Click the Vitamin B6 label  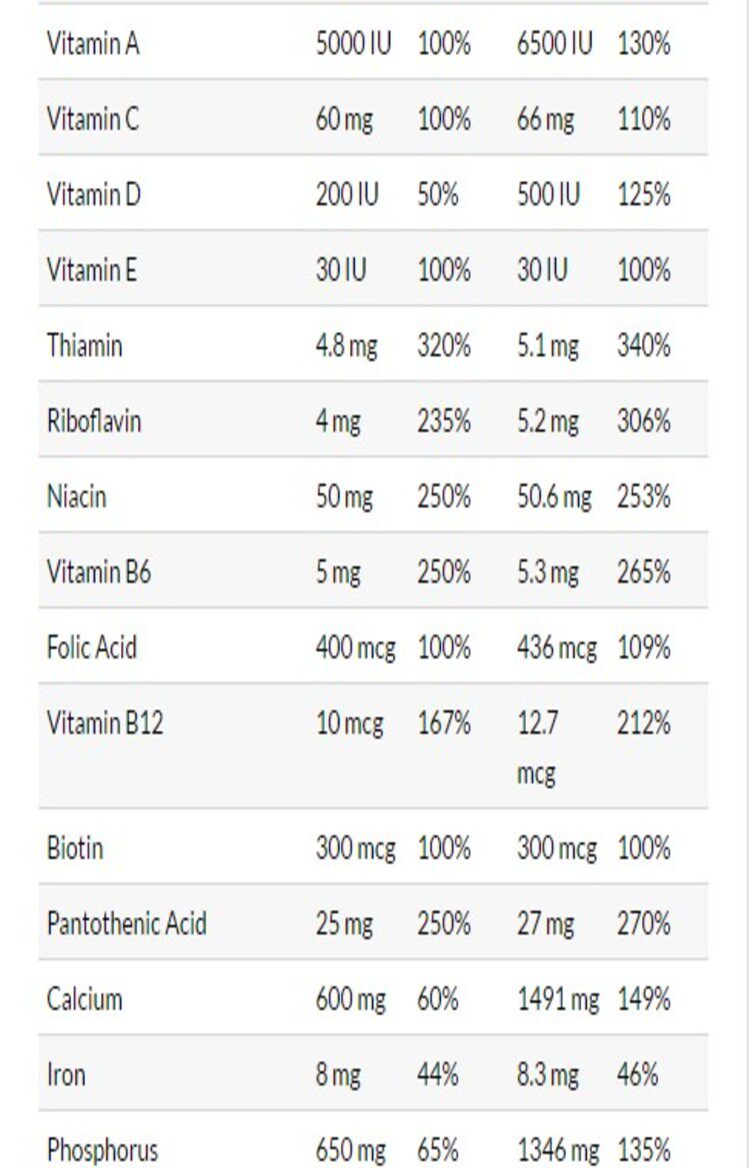[x=99, y=572]
